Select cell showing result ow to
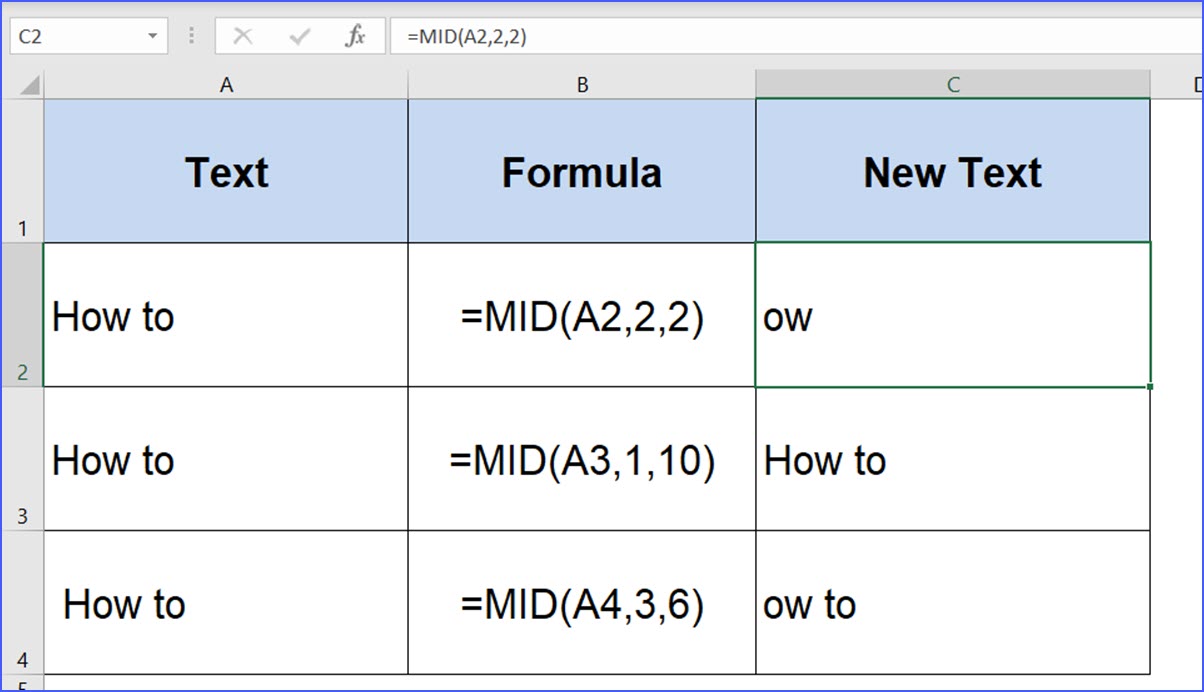1204x692 pixels. [952, 604]
